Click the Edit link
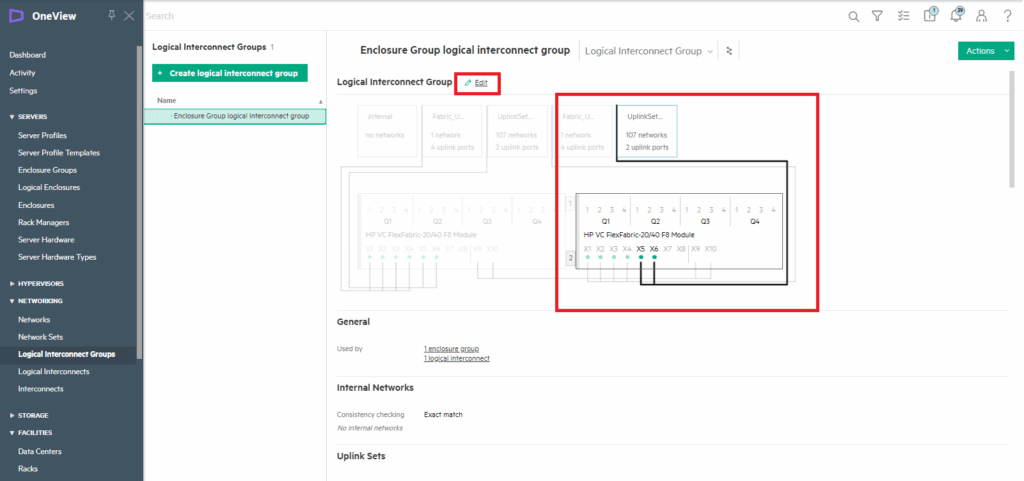 [481, 83]
